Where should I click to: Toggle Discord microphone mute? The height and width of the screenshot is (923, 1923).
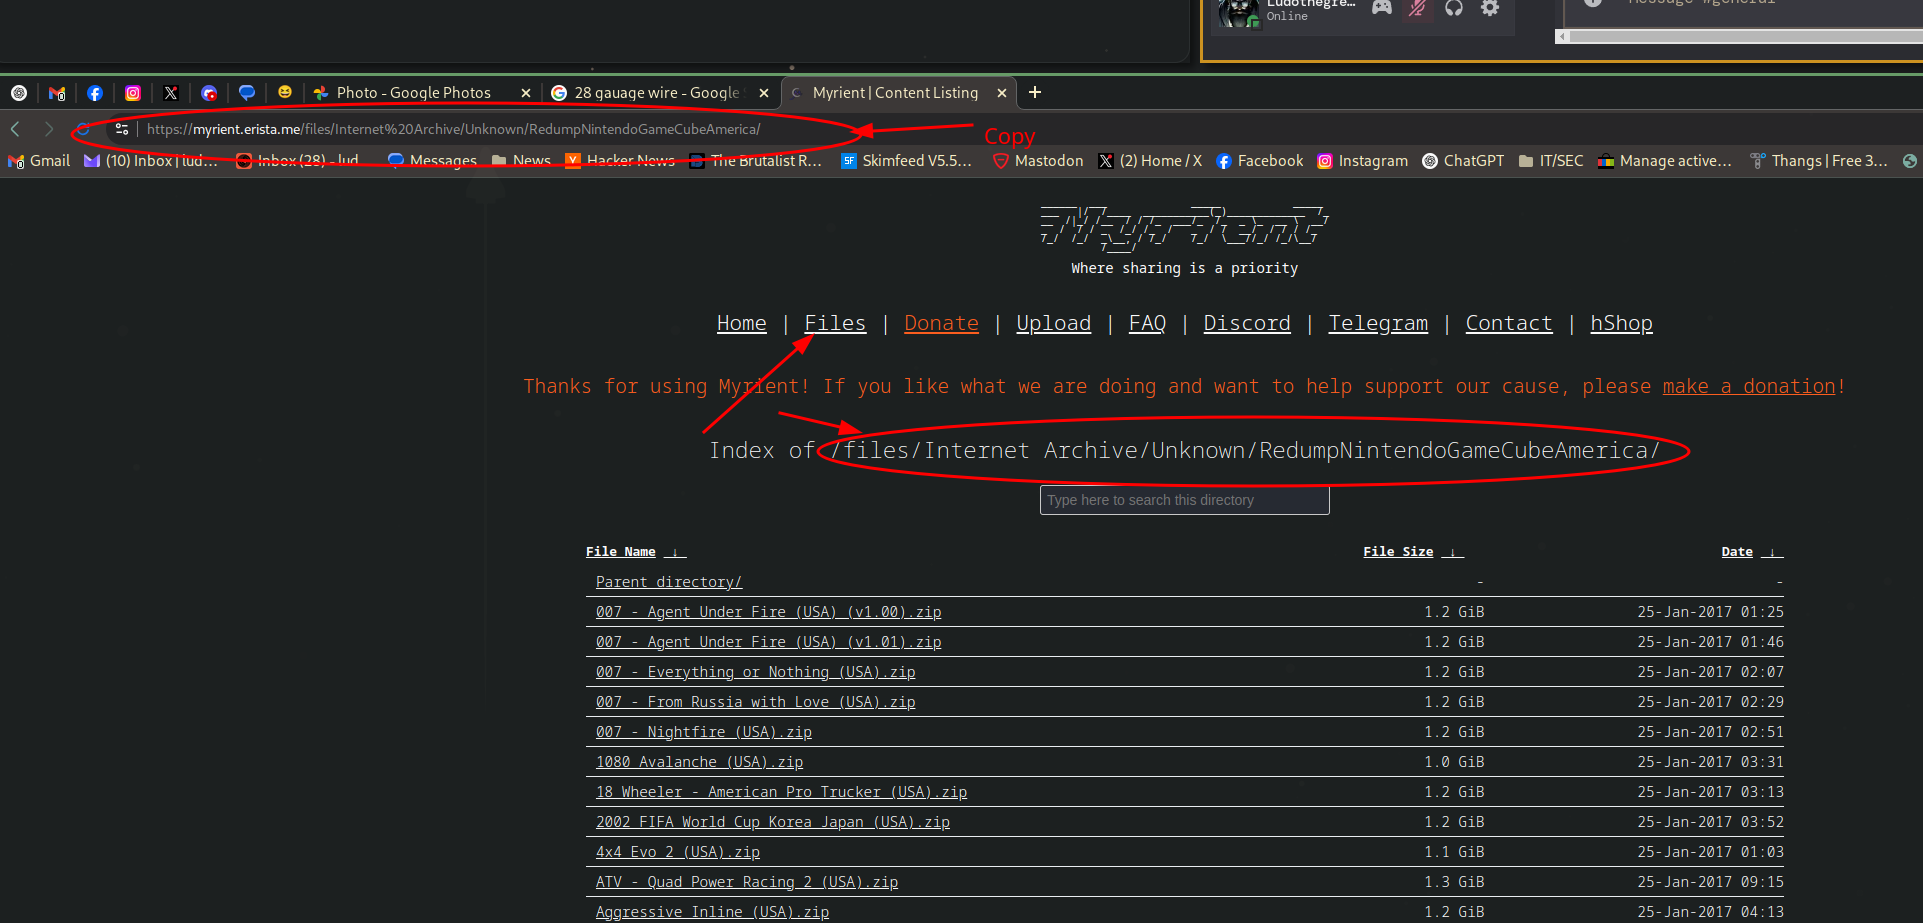[x=1417, y=8]
